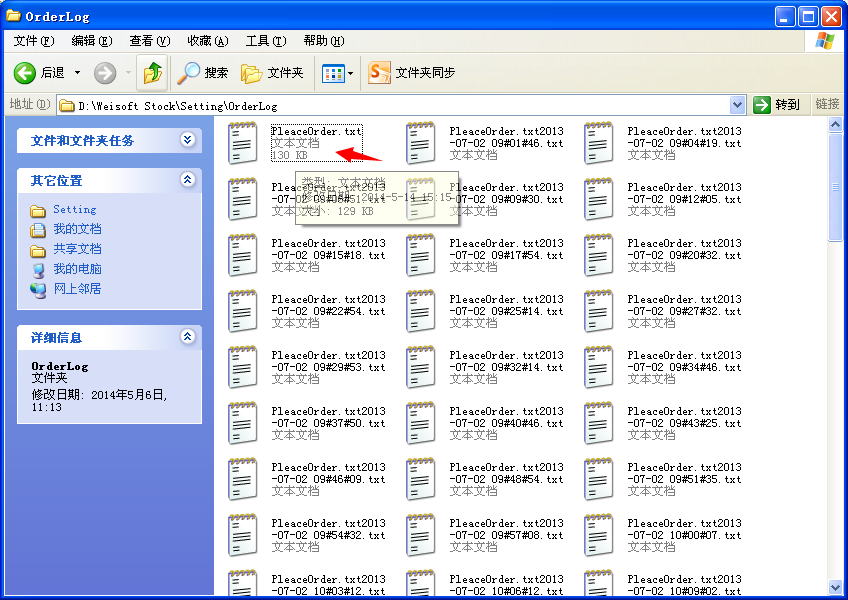The height and width of the screenshot is (600, 848).
Task: Click the 链接 links toolbar label
Action: (x=827, y=104)
